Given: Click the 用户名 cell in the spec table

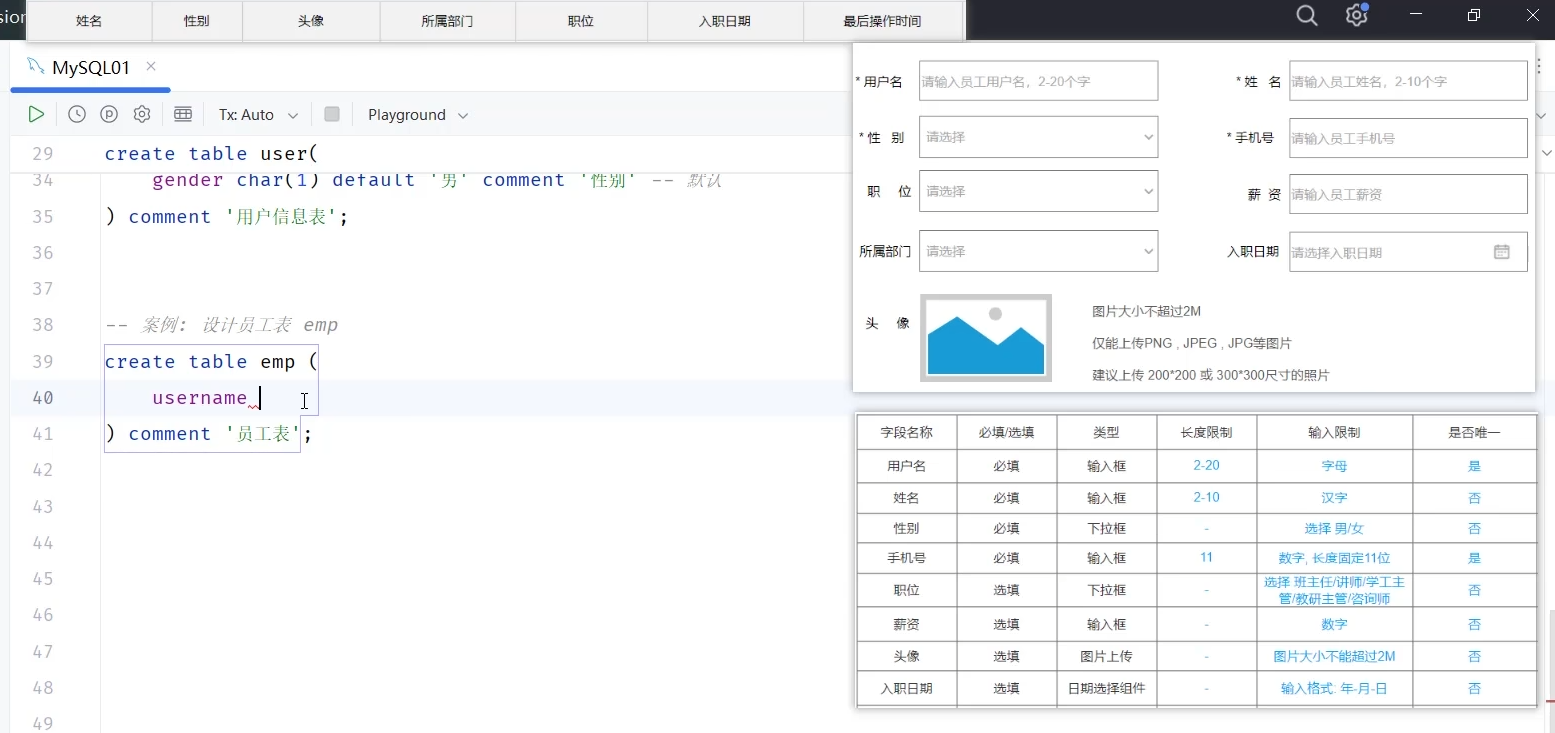Looking at the screenshot, I should pos(906,466).
